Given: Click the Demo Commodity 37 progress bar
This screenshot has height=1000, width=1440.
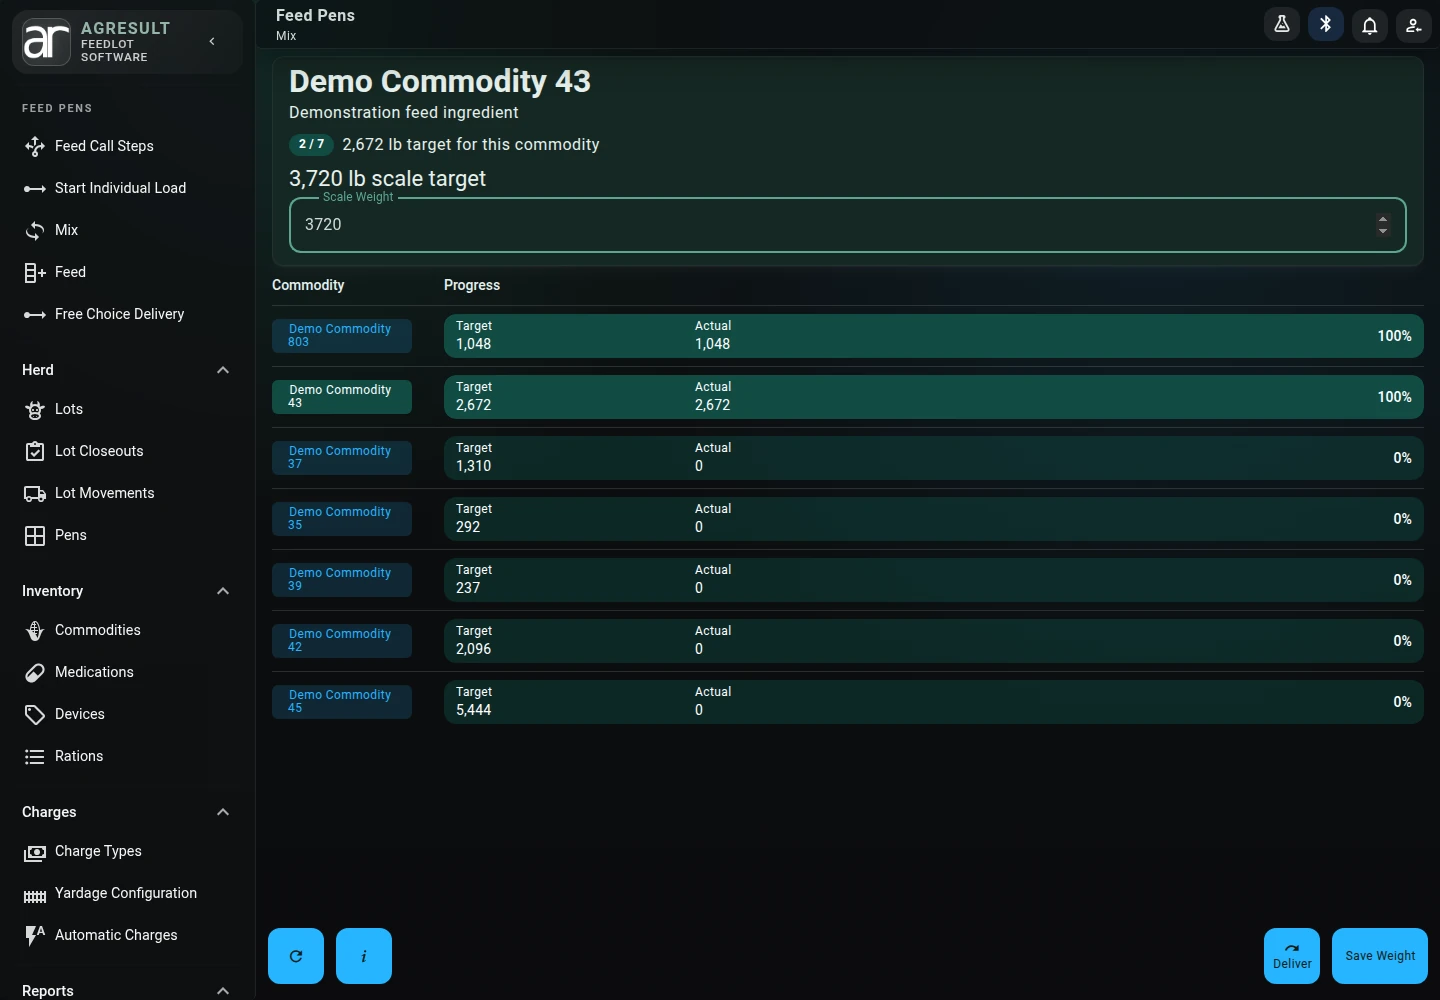Looking at the screenshot, I should (933, 458).
